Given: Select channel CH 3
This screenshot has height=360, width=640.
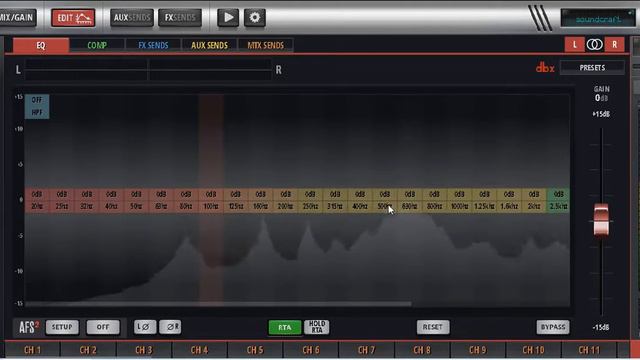Looking at the screenshot, I should pos(144,350).
